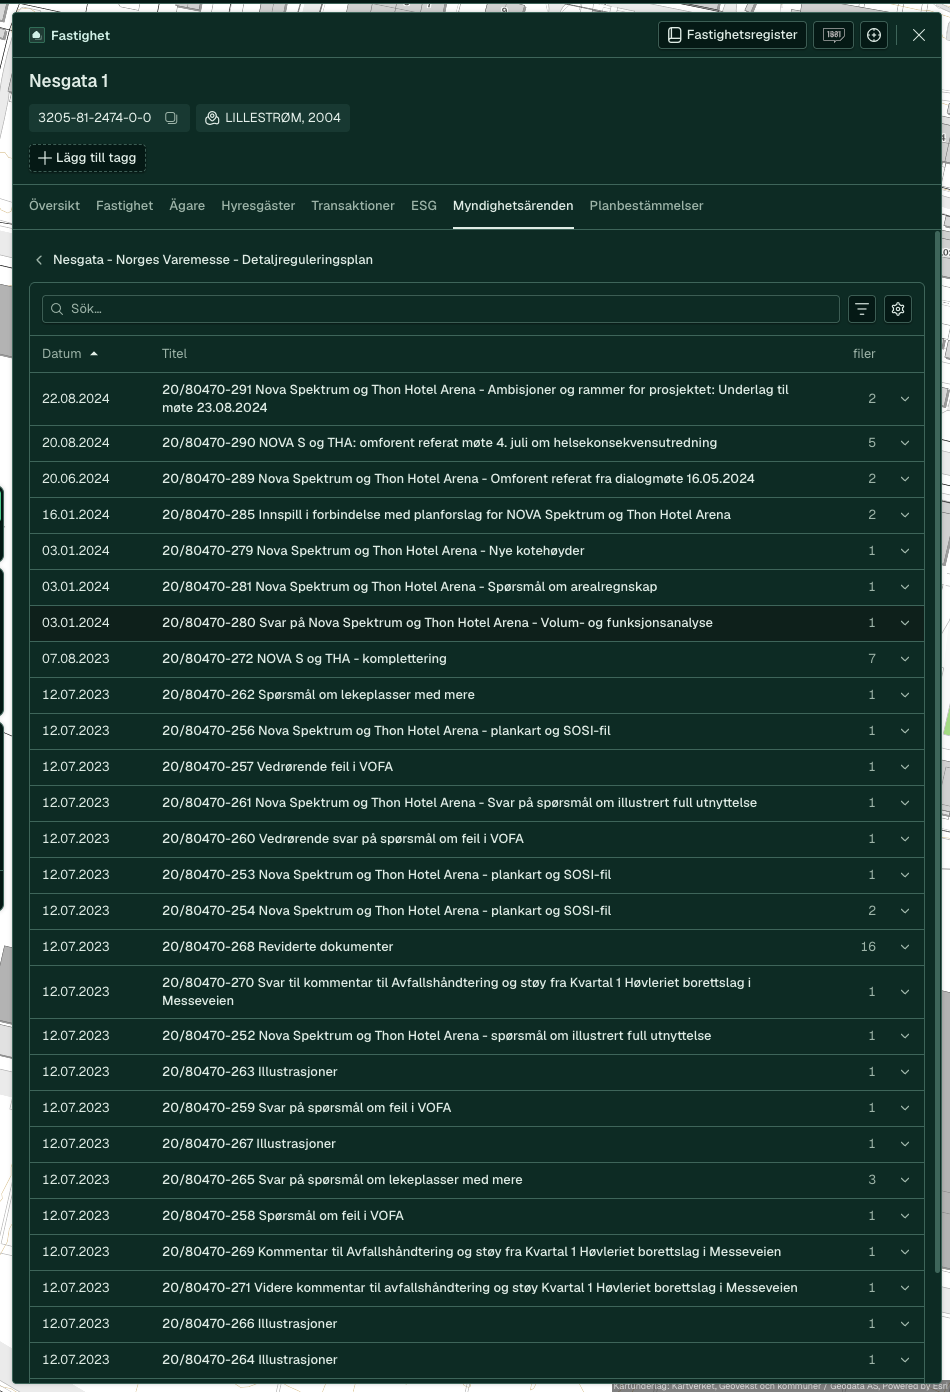Image resolution: width=950 pixels, height=1392 pixels.
Task: Open the Fastighetsregister button
Action: 732,35
